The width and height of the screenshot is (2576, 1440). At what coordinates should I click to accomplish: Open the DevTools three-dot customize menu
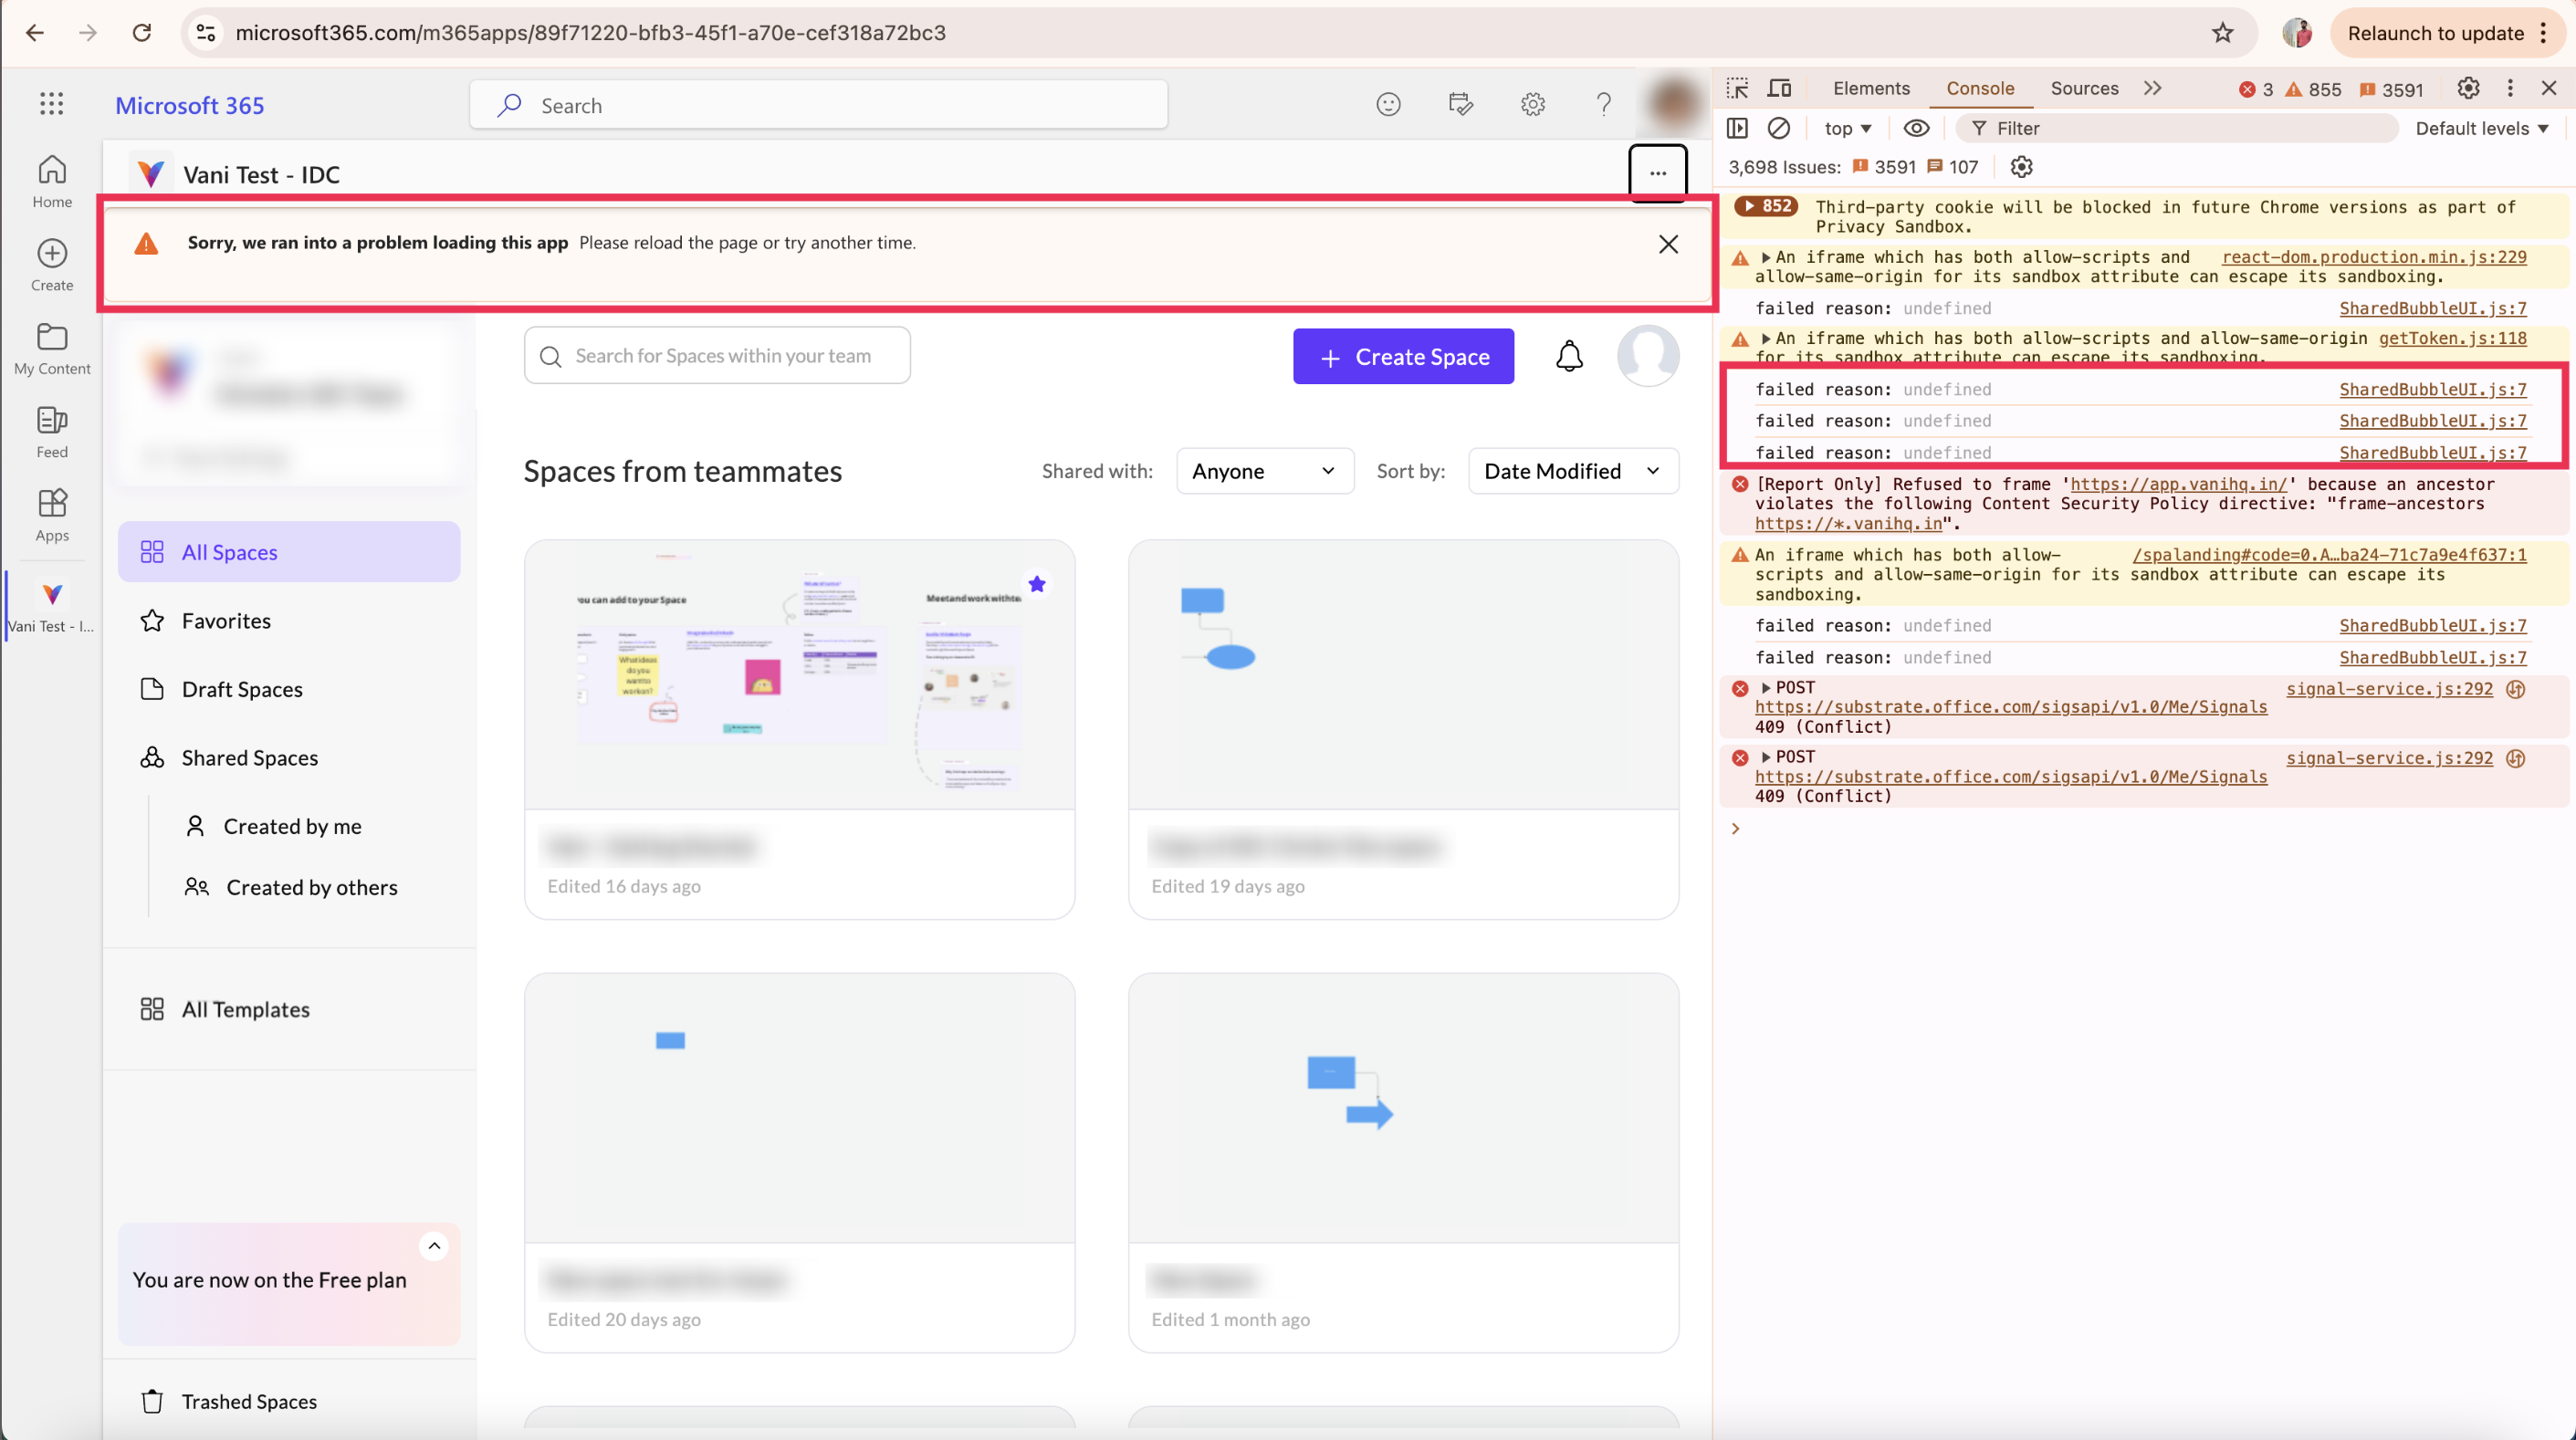tap(2510, 88)
